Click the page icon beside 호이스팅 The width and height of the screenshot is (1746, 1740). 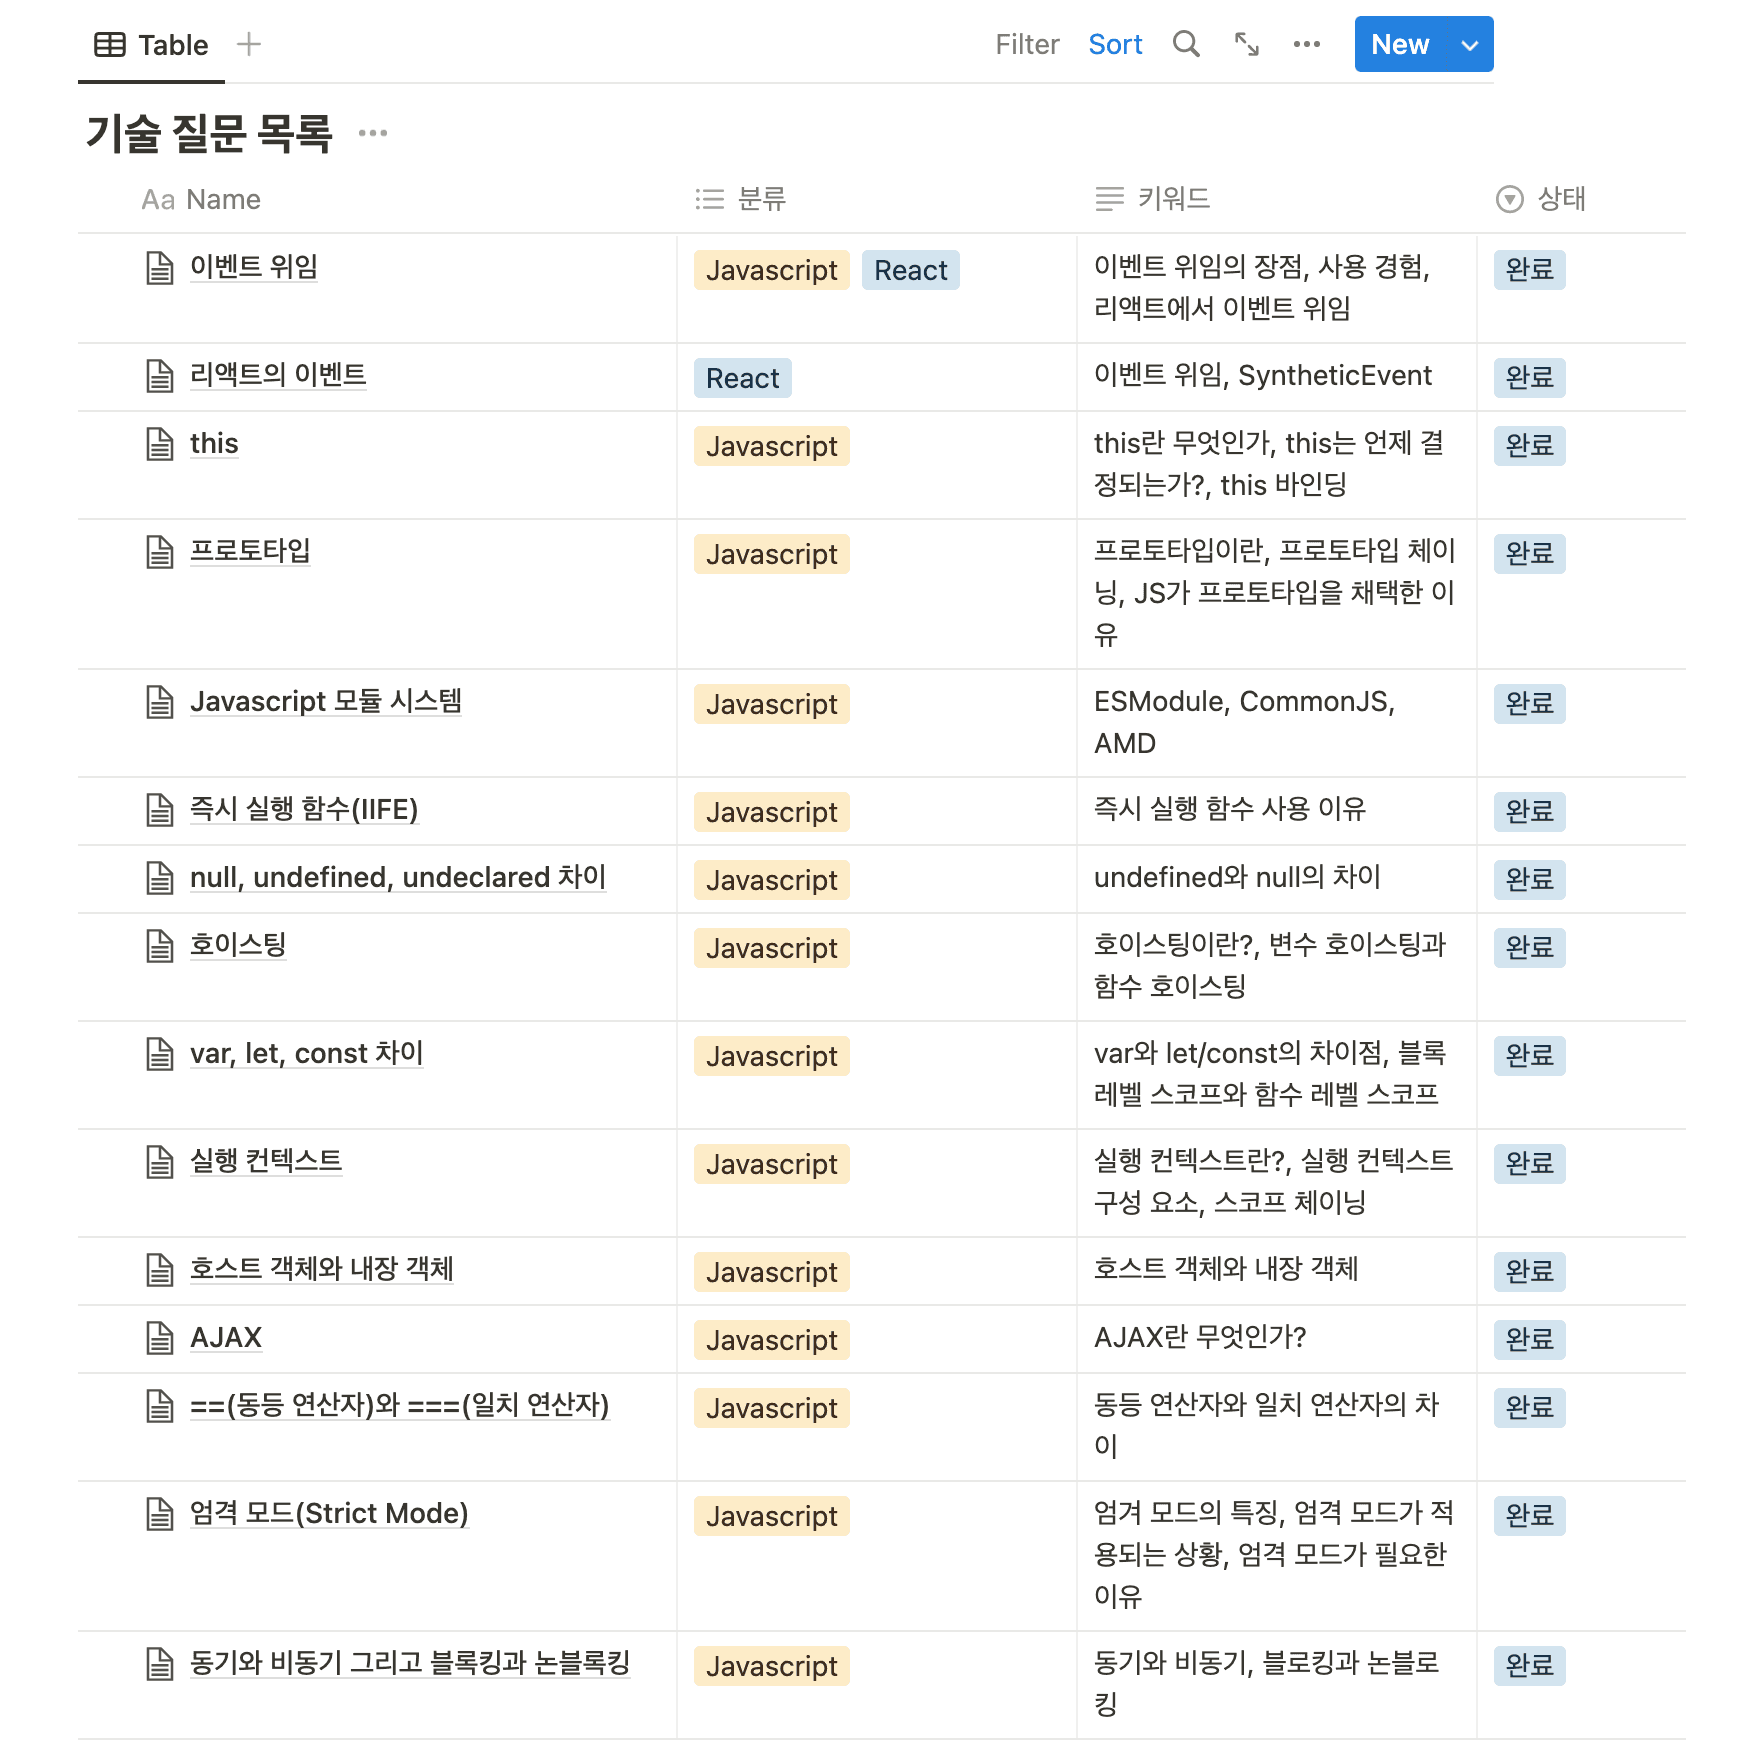[160, 946]
